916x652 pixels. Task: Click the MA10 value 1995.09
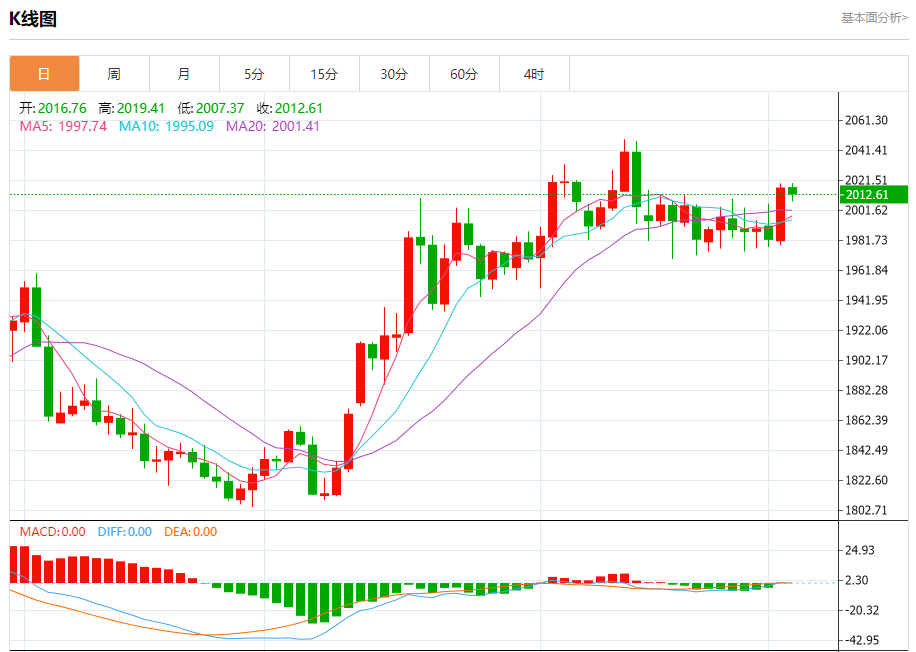(x=189, y=126)
